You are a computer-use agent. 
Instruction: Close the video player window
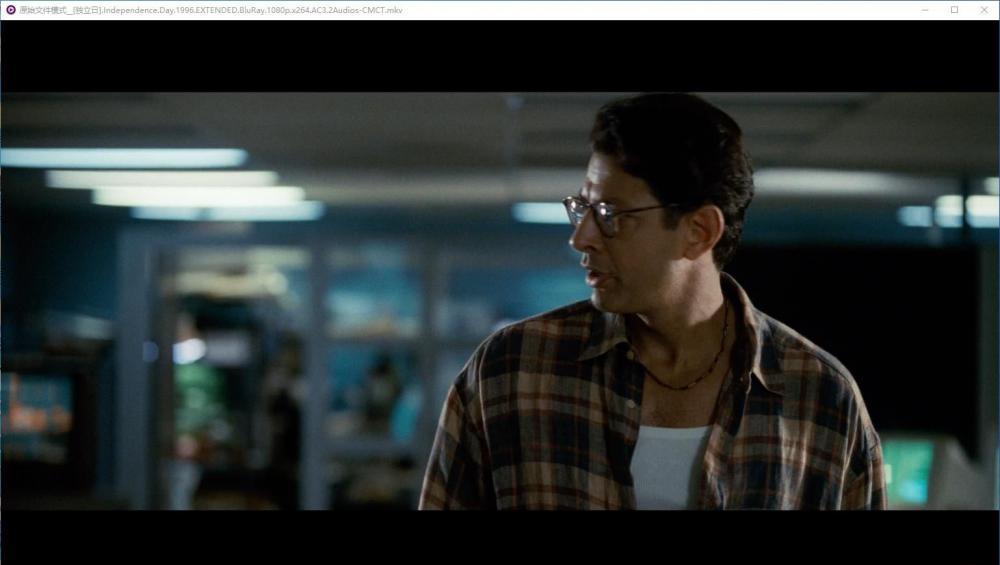(983, 10)
